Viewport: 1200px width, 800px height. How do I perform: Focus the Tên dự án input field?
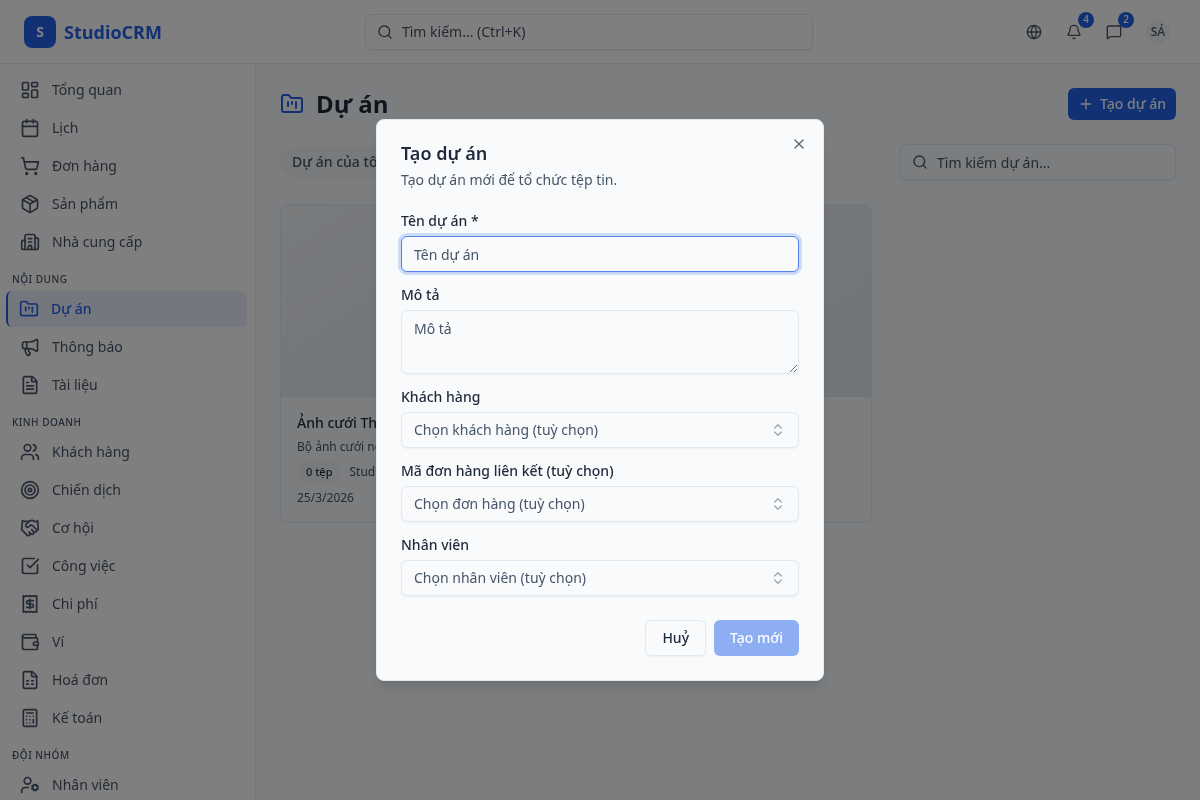coord(599,254)
